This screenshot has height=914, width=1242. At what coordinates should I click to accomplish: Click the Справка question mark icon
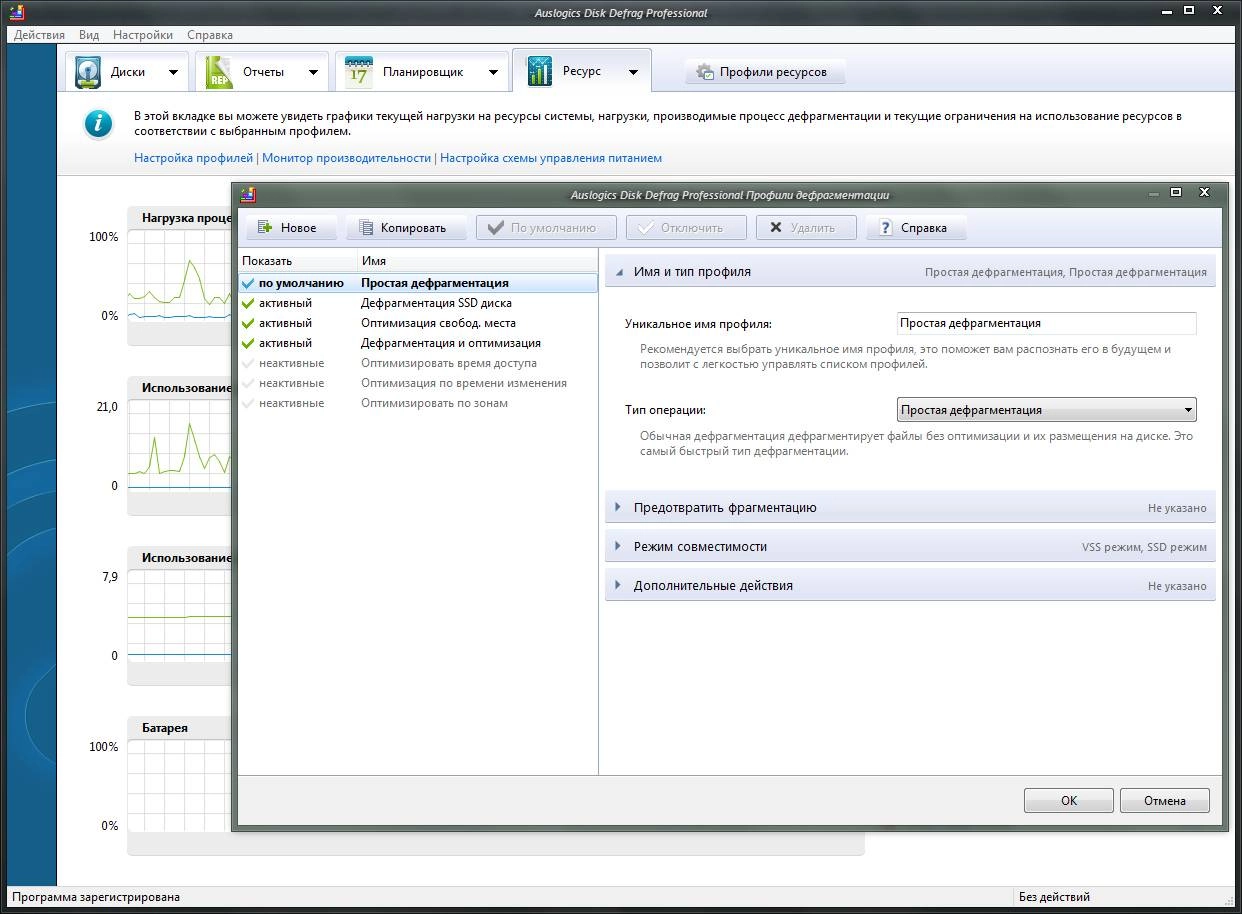885,228
